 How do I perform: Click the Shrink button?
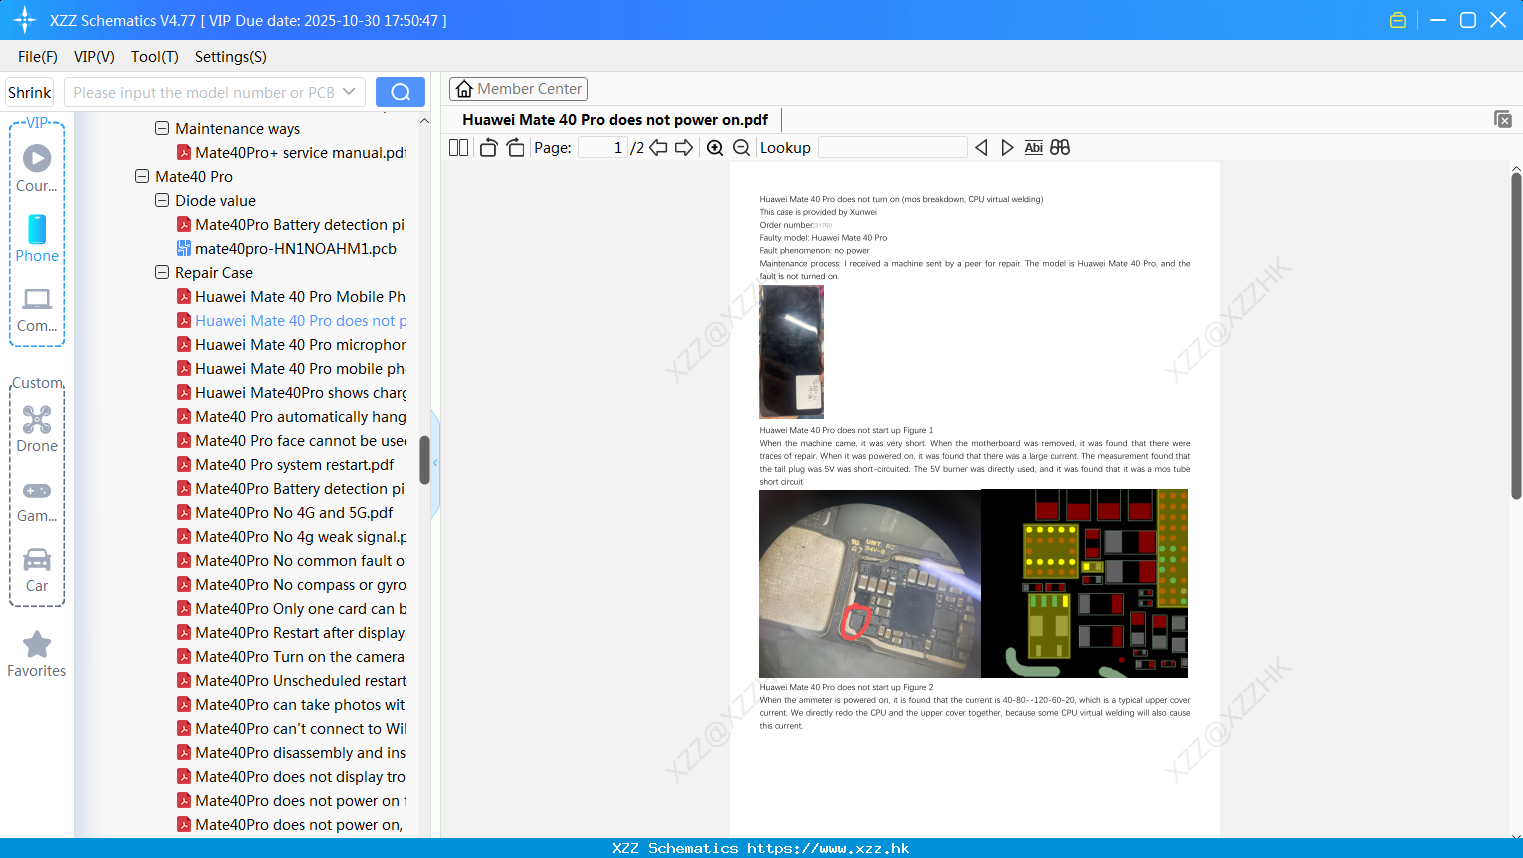(30, 92)
